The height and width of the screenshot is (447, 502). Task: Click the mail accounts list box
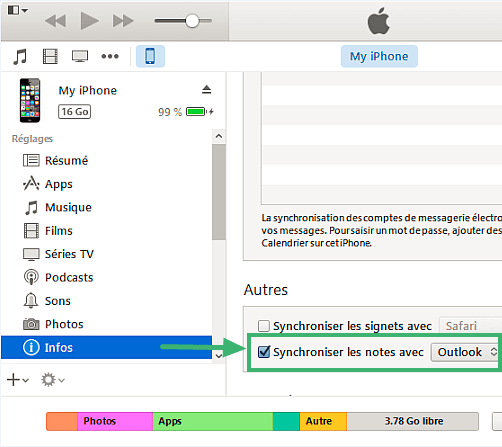382,138
